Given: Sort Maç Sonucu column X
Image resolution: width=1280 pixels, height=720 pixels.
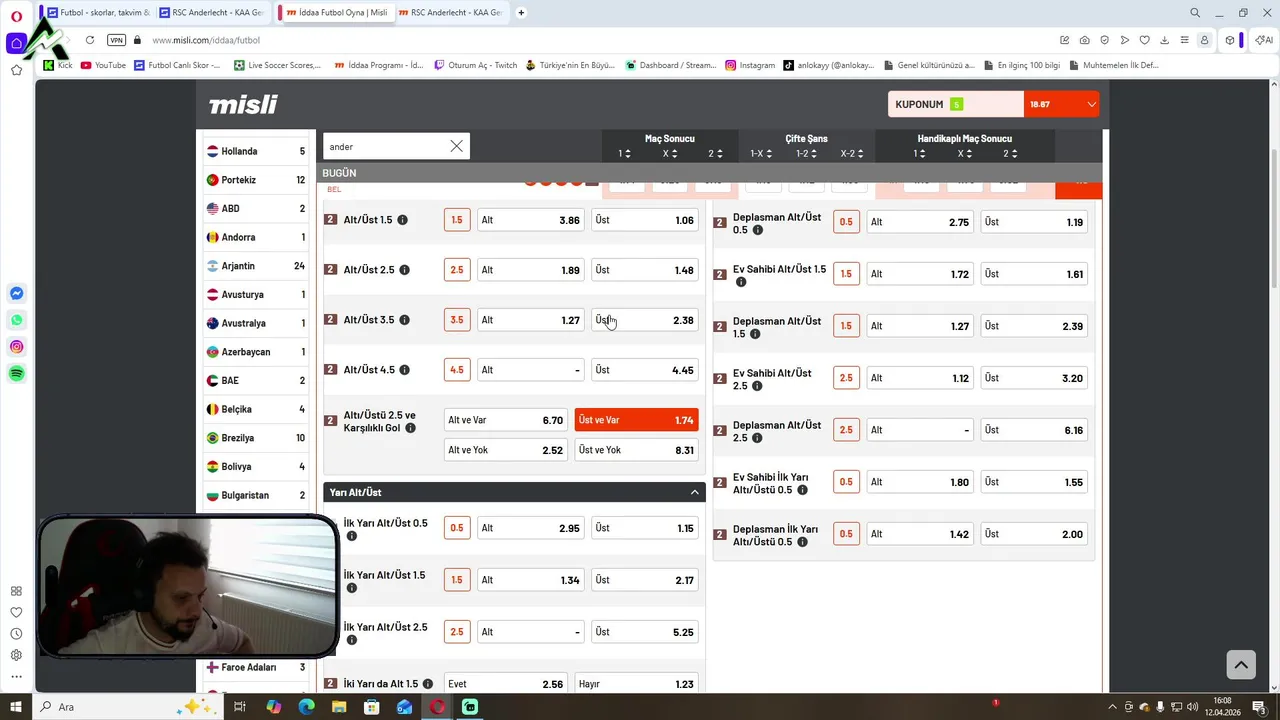Looking at the screenshot, I should click(670, 154).
